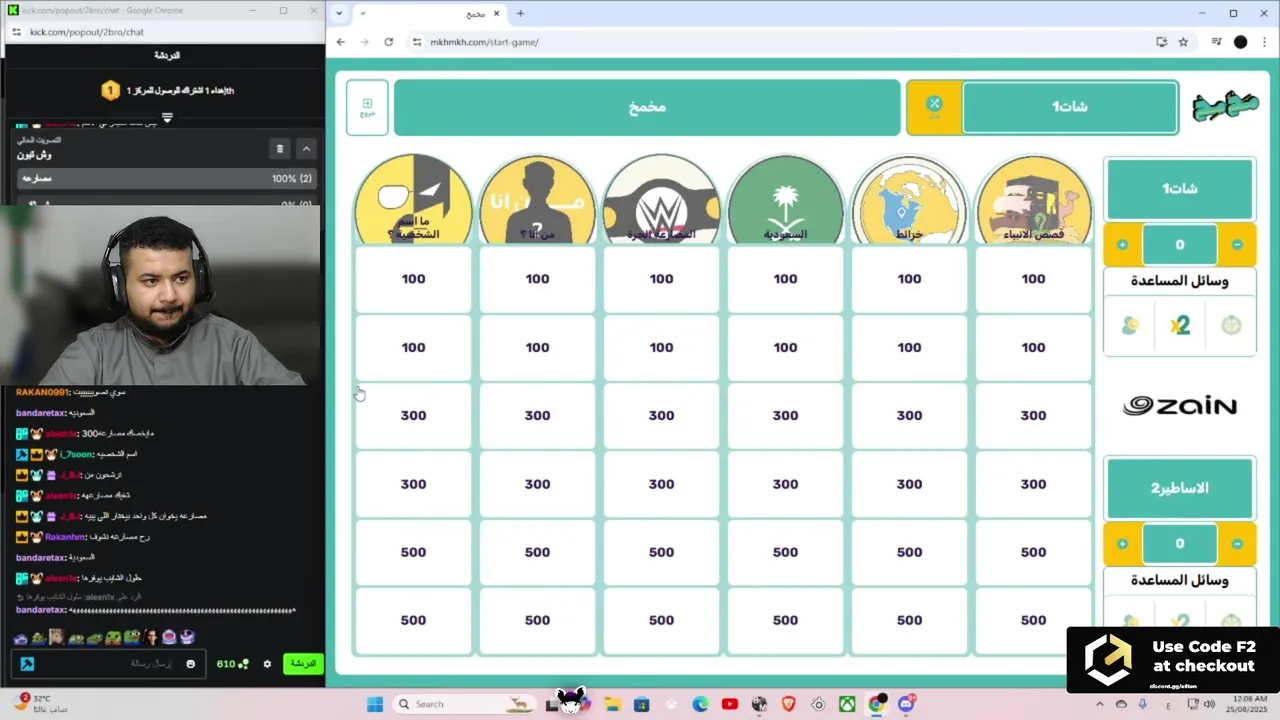1280x720 pixels.
Task: Click the 610 channel points indicator
Action: 232,664
